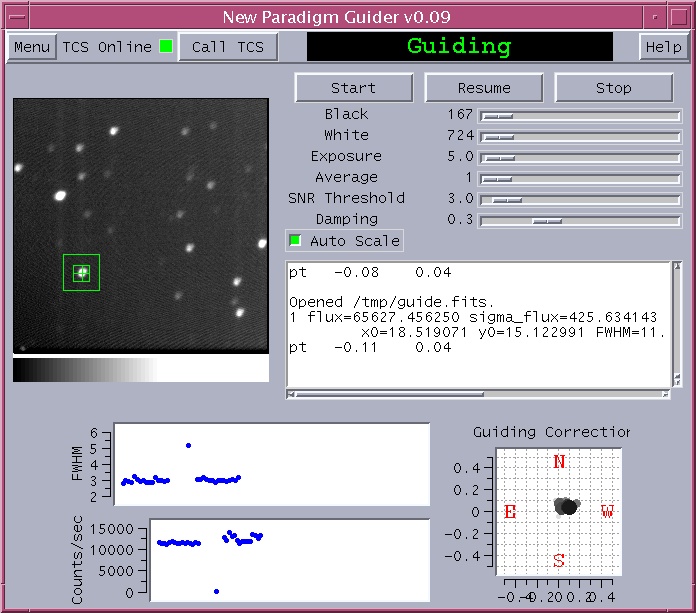Image resolution: width=696 pixels, height=613 pixels.
Task: Stop guiding with the Stop button
Action: pyautogui.click(x=613, y=88)
